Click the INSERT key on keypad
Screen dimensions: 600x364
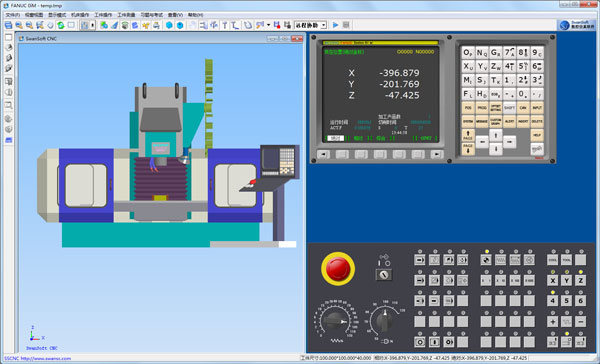click(x=523, y=122)
